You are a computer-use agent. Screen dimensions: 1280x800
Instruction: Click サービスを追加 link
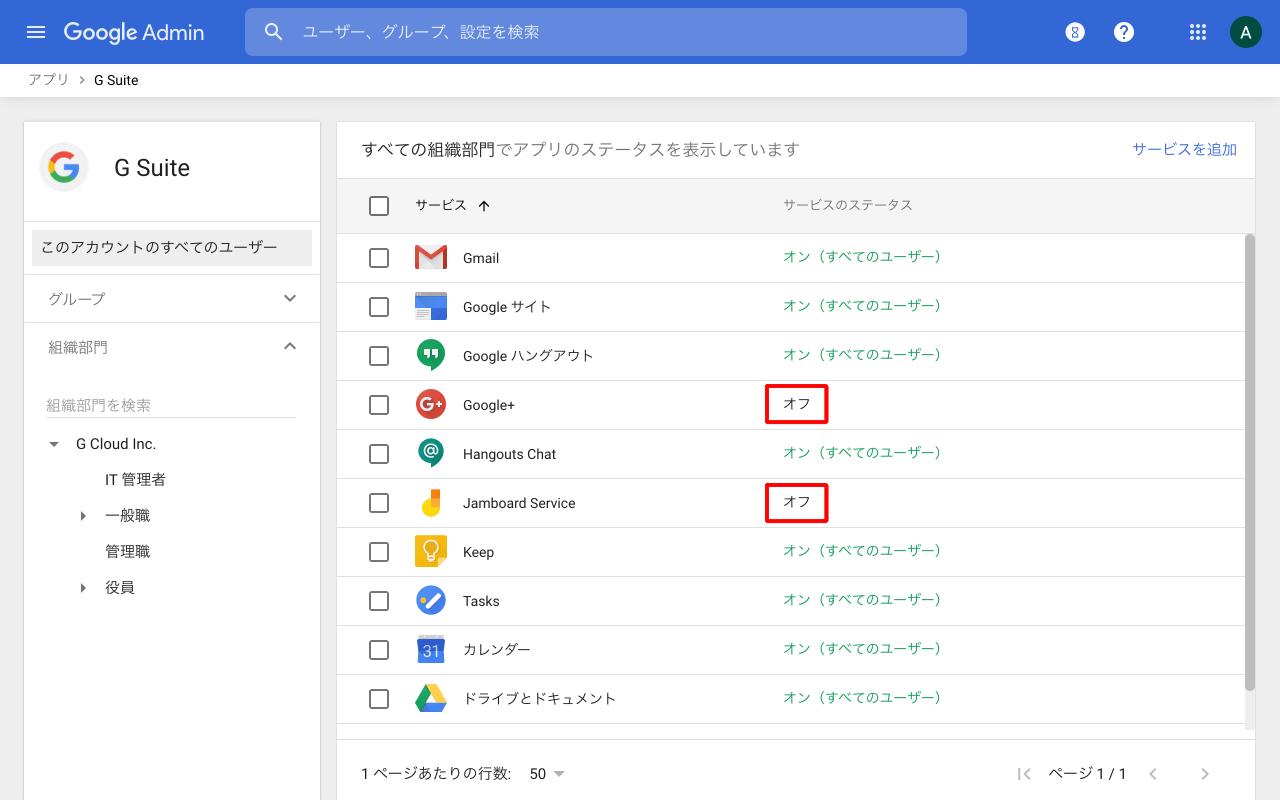1184,149
